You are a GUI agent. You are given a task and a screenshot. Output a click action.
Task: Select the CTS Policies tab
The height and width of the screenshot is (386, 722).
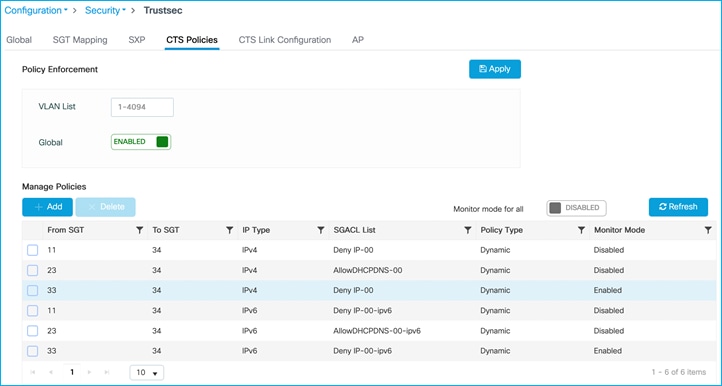[x=192, y=40]
